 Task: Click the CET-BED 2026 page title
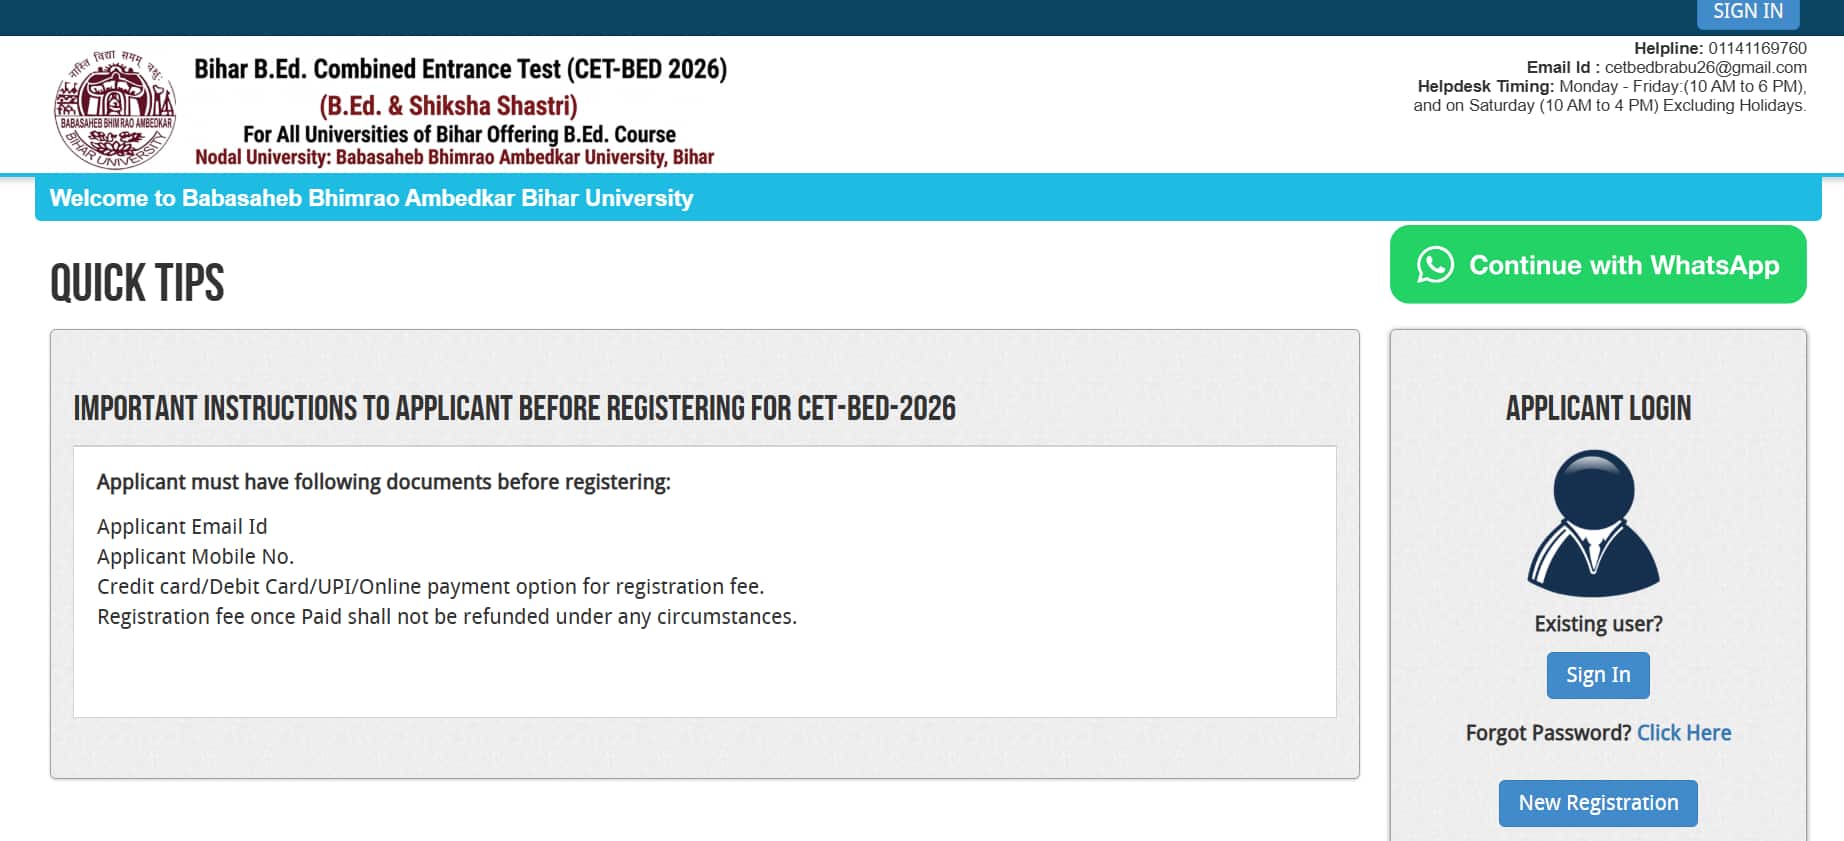tap(460, 69)
